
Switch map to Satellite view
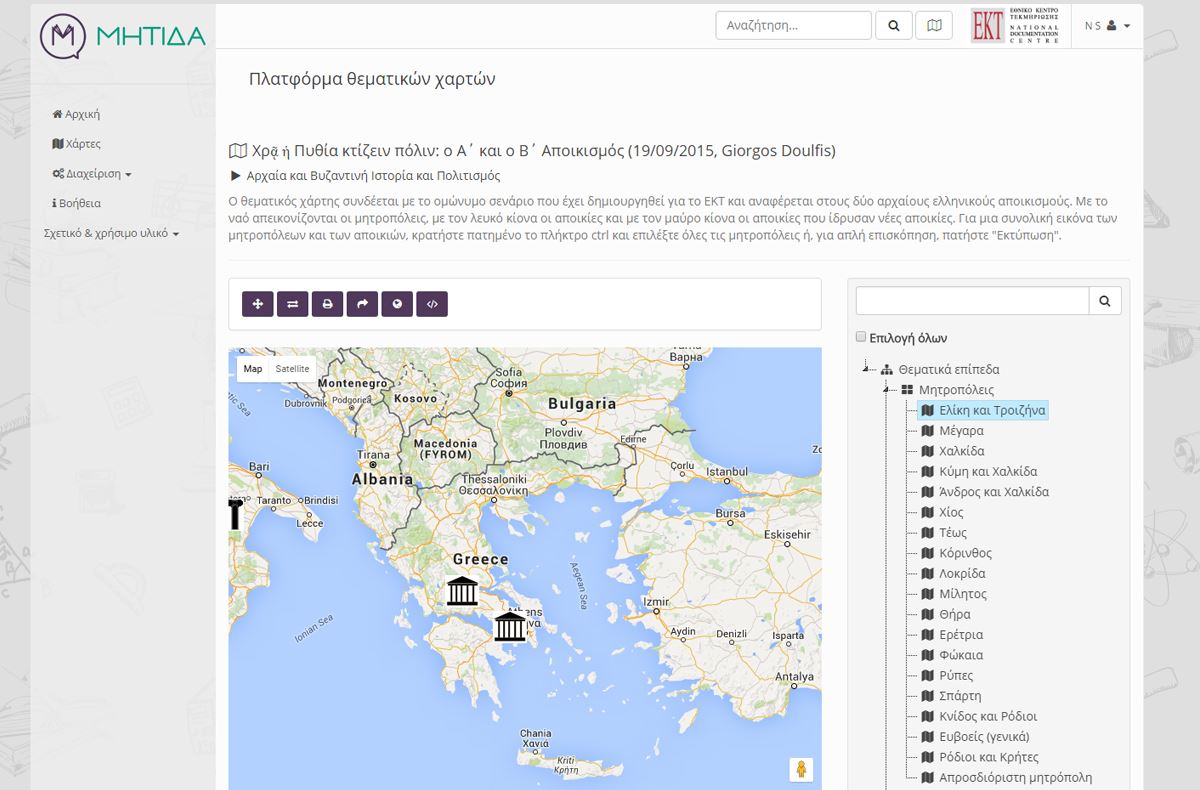[292, 369]
